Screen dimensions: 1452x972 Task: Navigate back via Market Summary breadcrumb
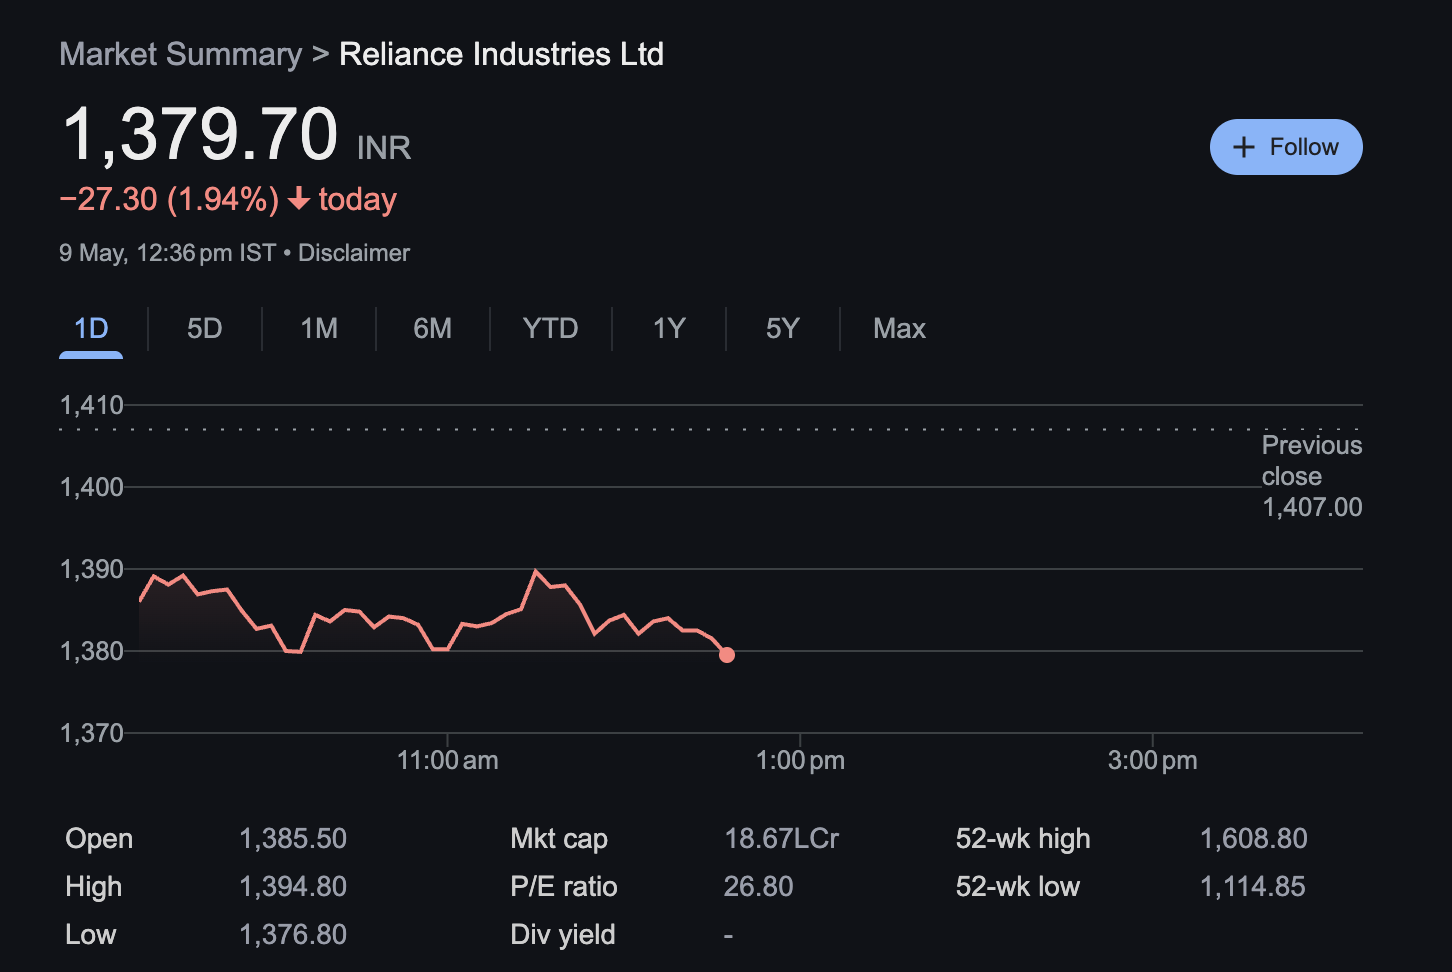click(180, 53)
